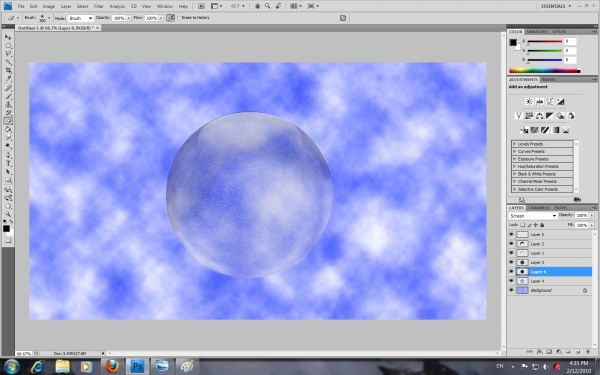The image size is (600, 375).
Task: Open the Windows Start menu
Action: click(x=12, y=366)
